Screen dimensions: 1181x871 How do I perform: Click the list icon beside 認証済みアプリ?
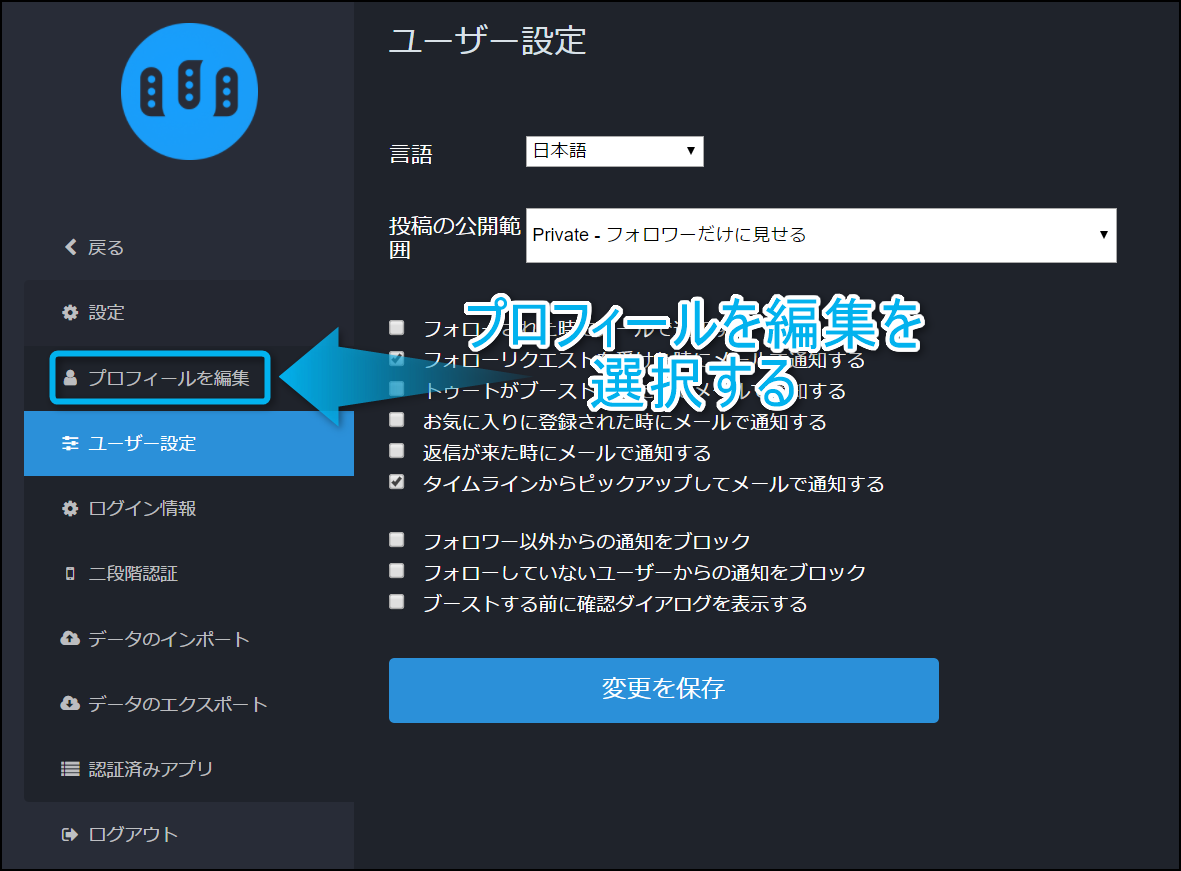click(x=70, y=769)
